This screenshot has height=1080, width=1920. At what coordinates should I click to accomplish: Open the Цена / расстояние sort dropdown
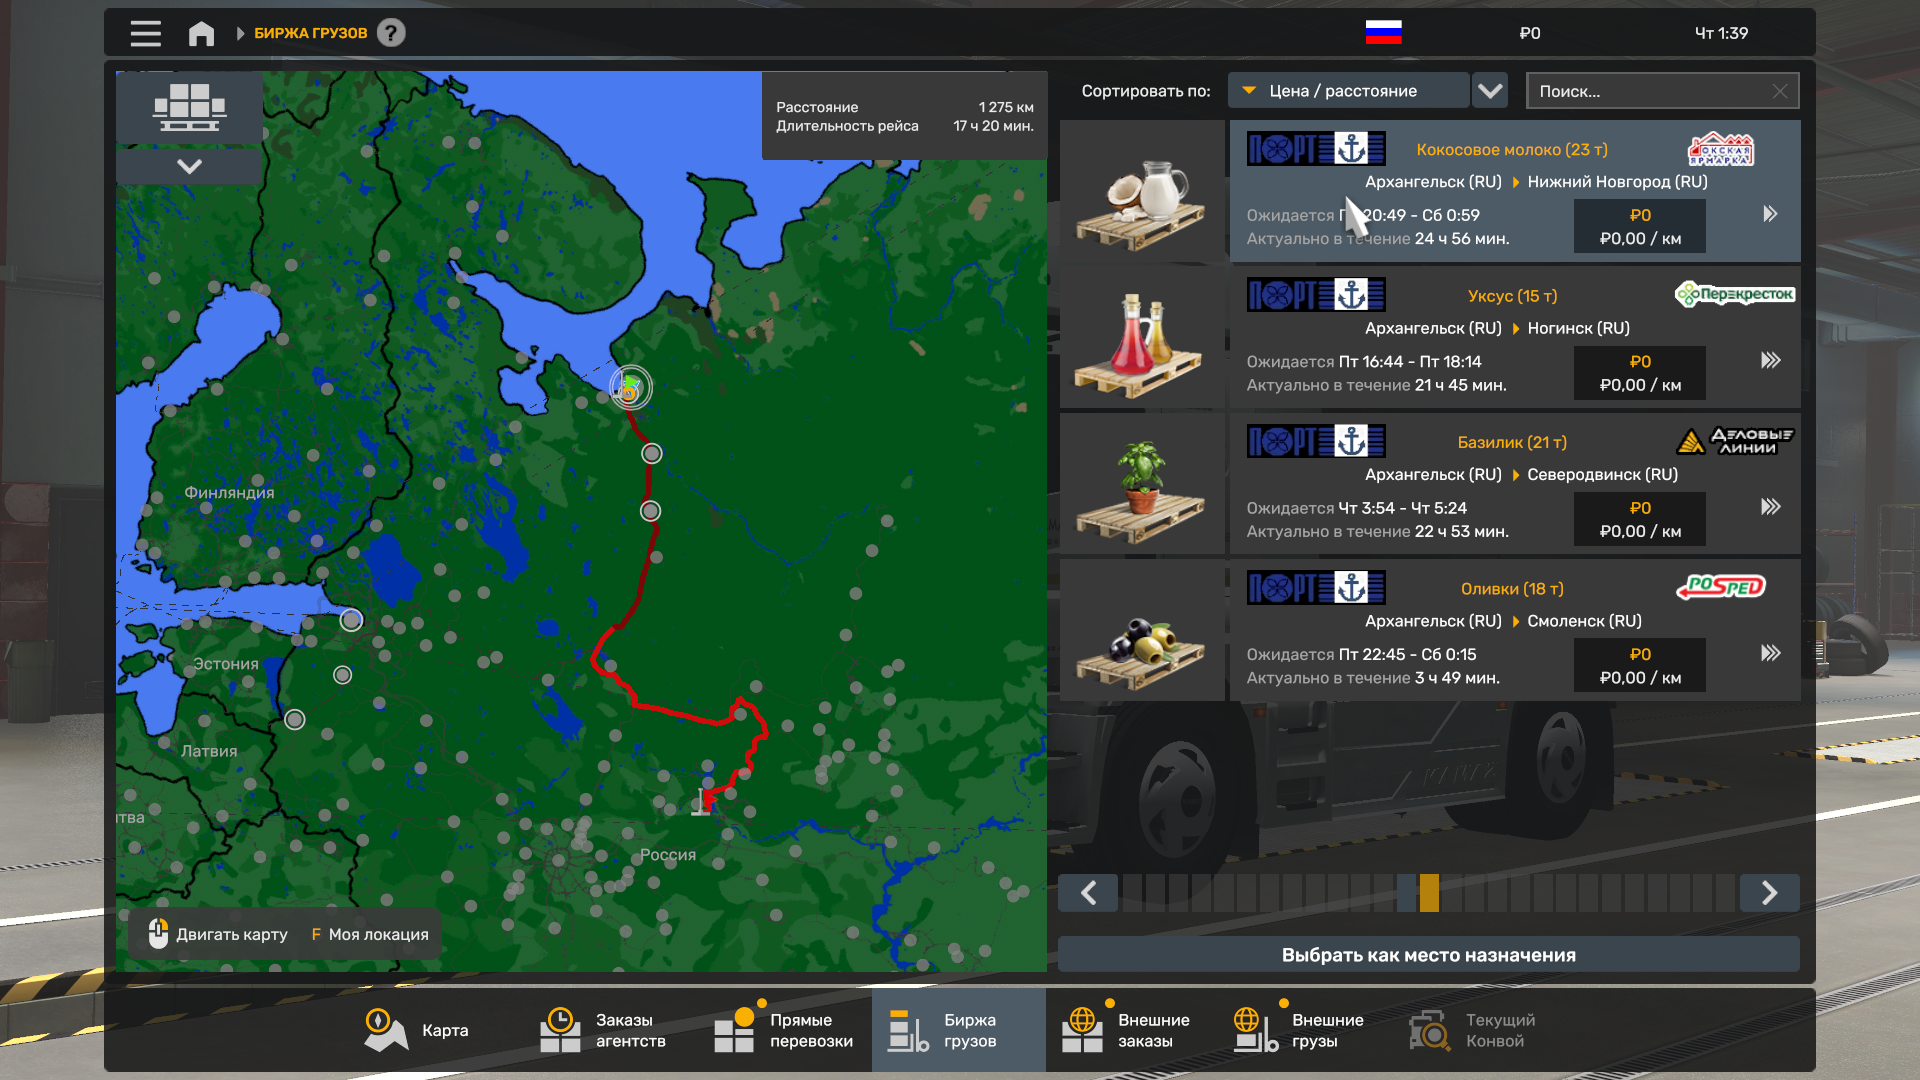point(1348,91)
